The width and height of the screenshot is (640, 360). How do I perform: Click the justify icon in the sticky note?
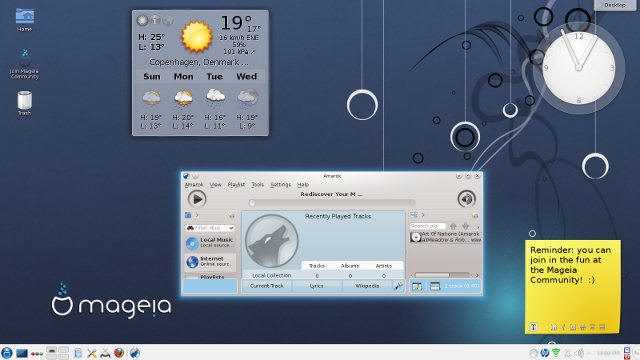(x=602, y=327)
